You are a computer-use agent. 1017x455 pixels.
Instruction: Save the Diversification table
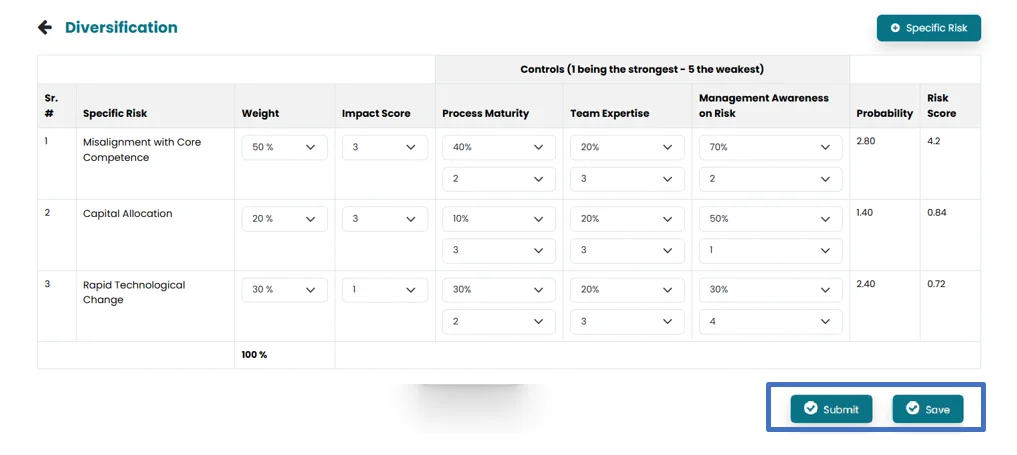928,409
